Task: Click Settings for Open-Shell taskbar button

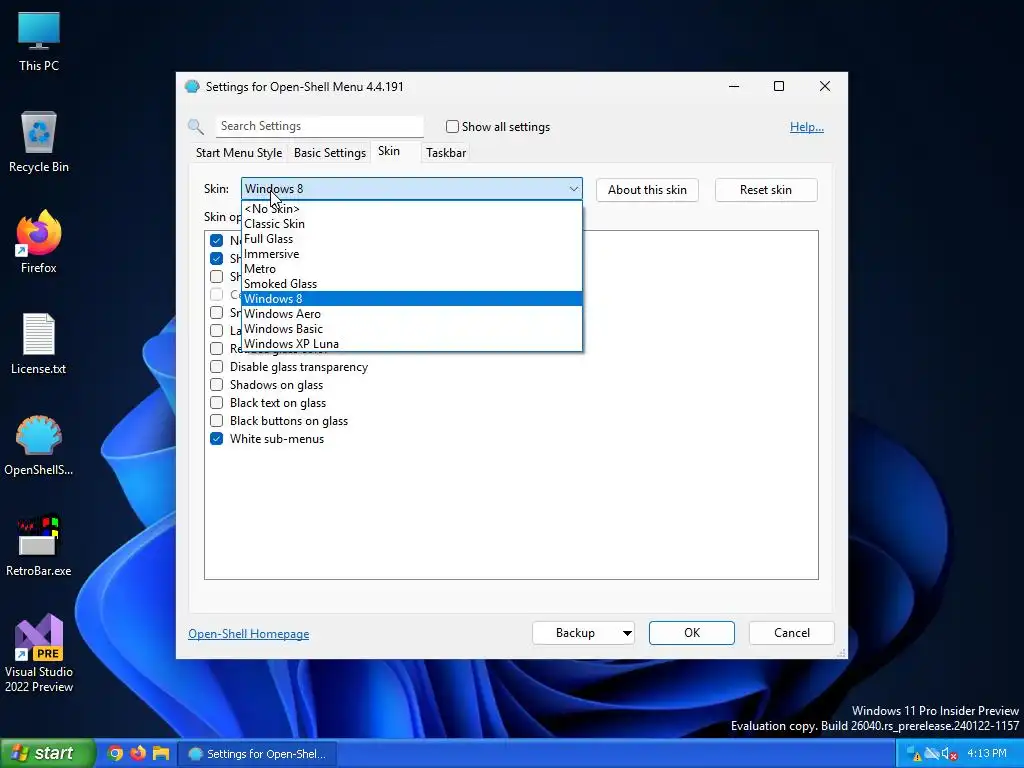Action: tap(257, 754)
